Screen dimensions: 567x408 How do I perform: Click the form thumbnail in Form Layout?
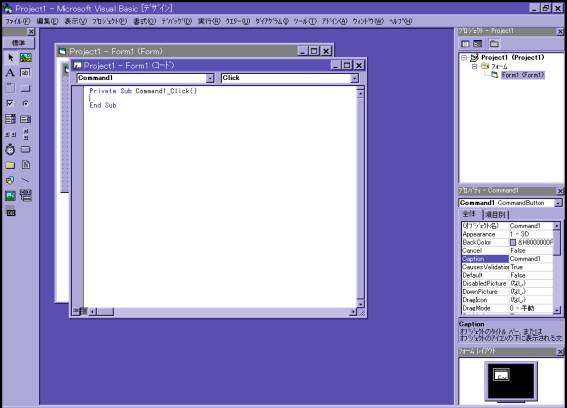501,375
